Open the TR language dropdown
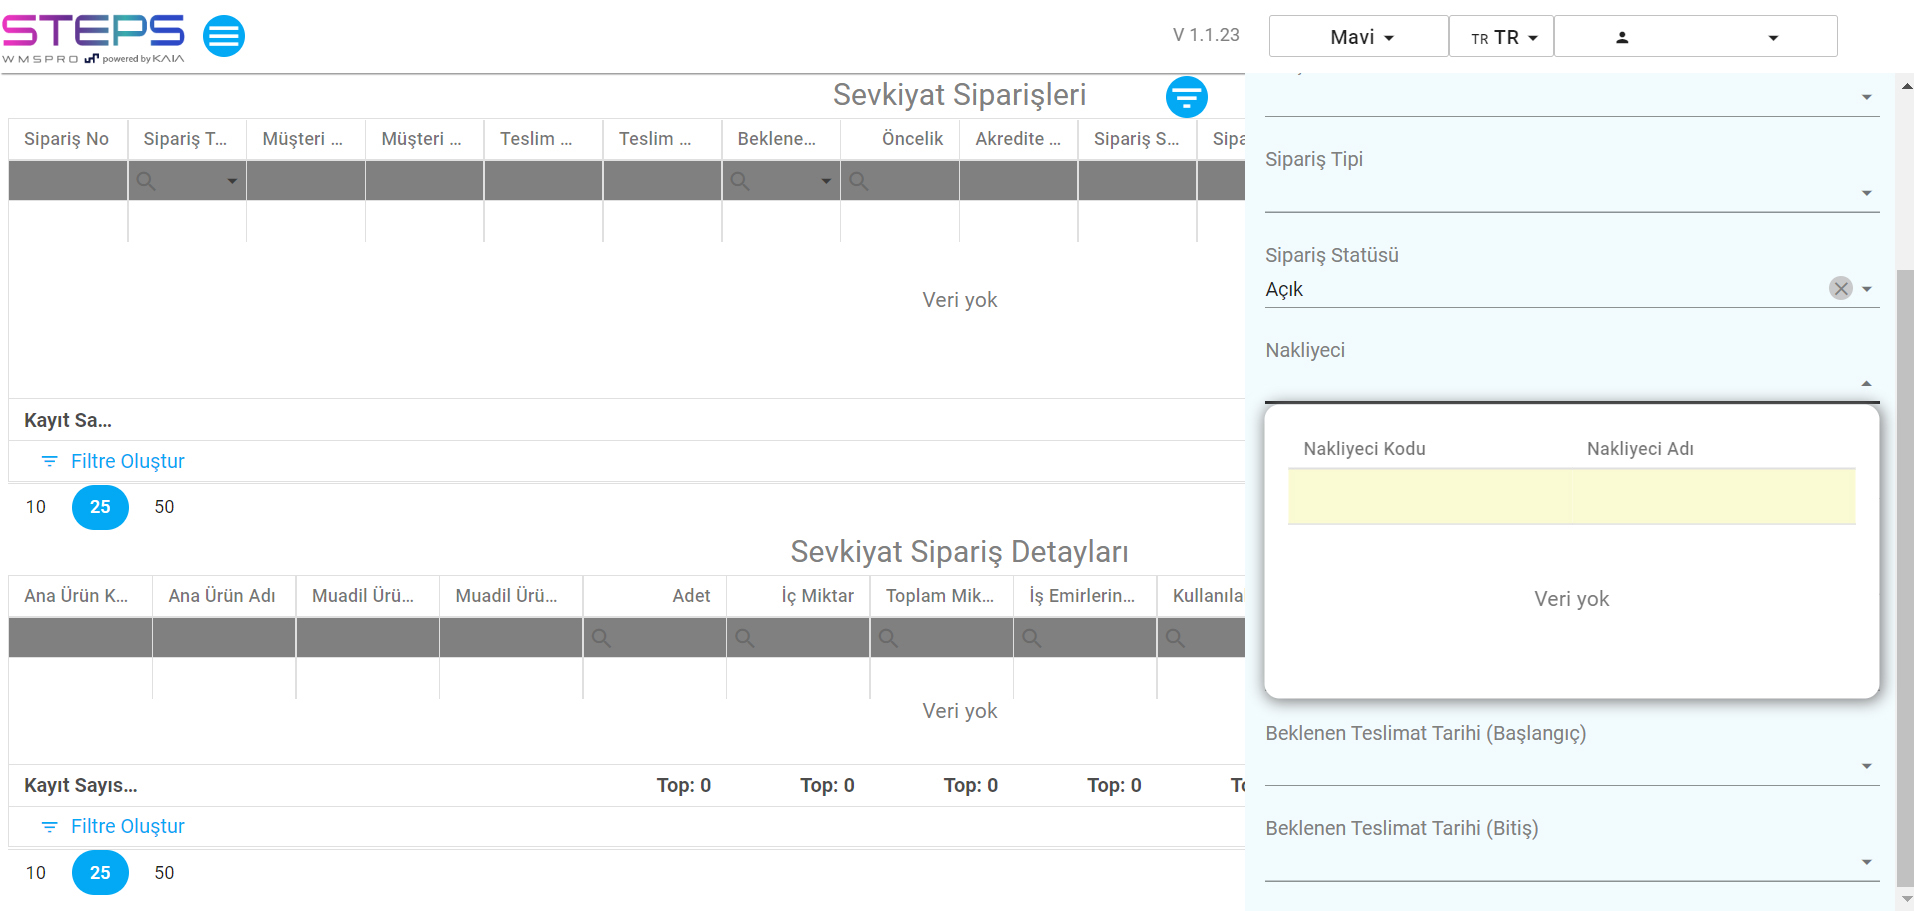The height and width of the screenshot is (911, 1914). tap(1501, 36)
